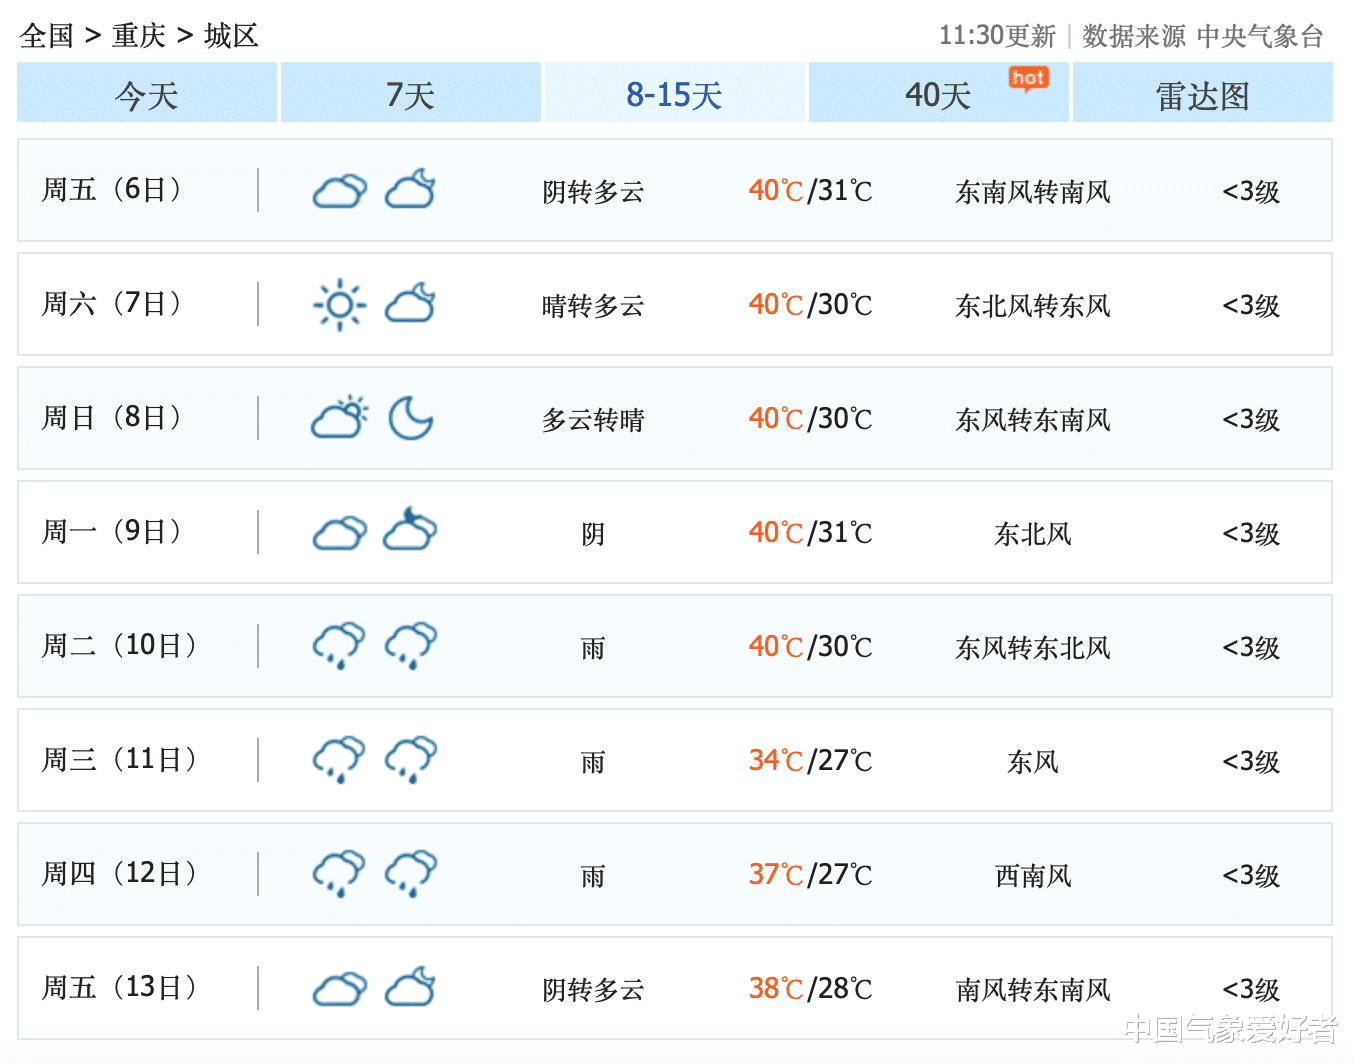Click the night cloud icon for Monday 9日
This screenshot has width=1354, height=1064.
(x=411, y=531)
